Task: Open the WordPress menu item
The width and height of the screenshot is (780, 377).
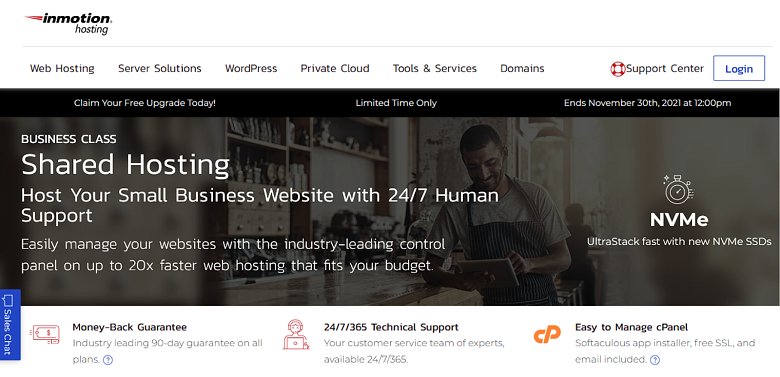Action: tap(251, 69)
